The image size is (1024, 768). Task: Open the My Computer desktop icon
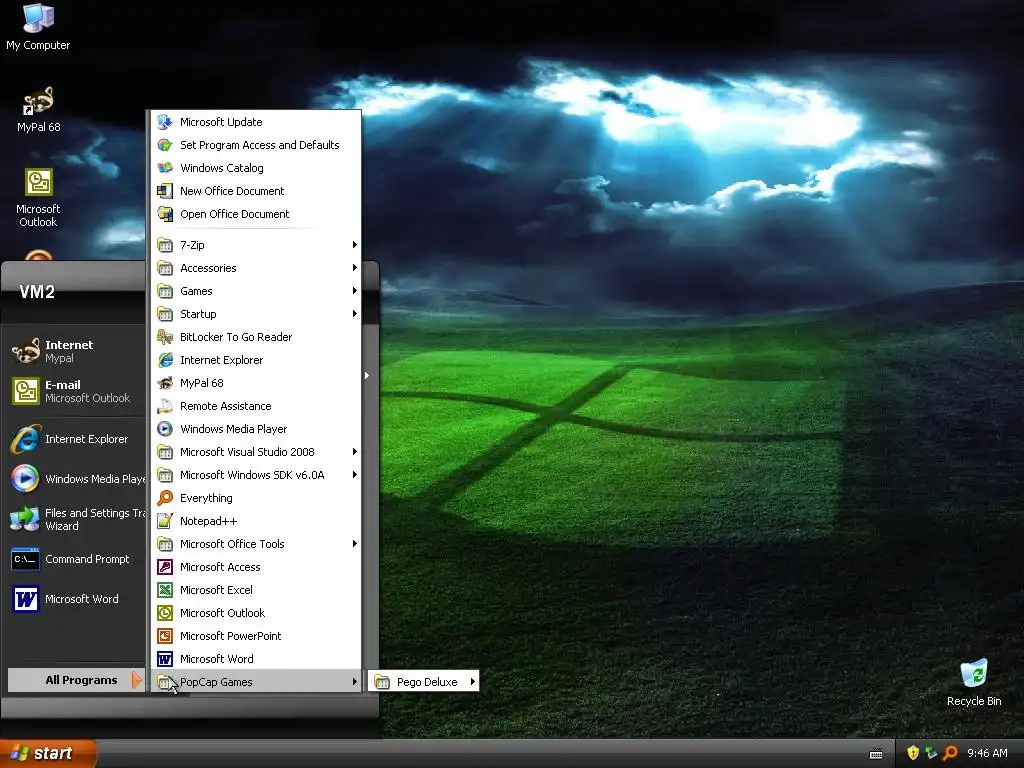coord(38,26)
